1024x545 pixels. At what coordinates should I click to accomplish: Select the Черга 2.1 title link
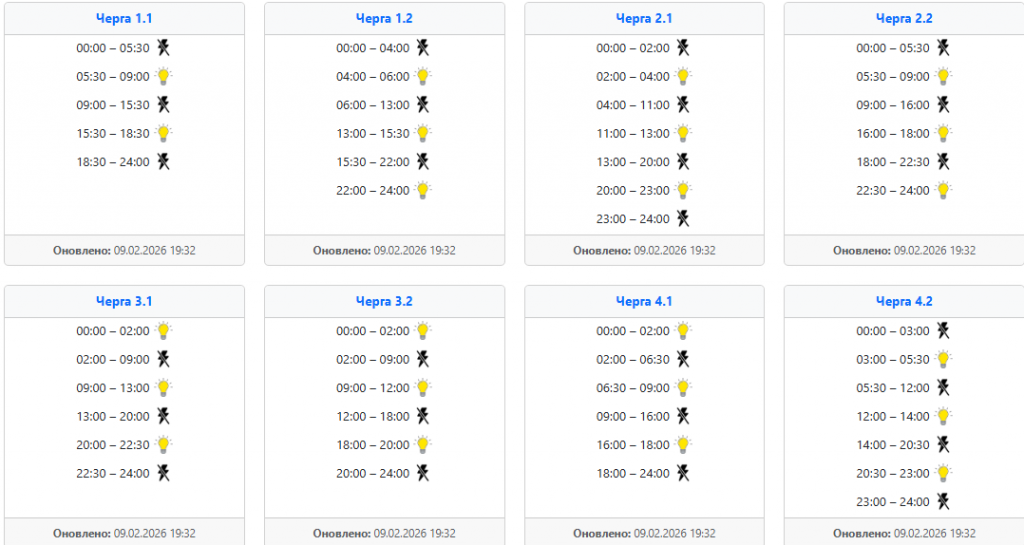[x=644, y=18]
